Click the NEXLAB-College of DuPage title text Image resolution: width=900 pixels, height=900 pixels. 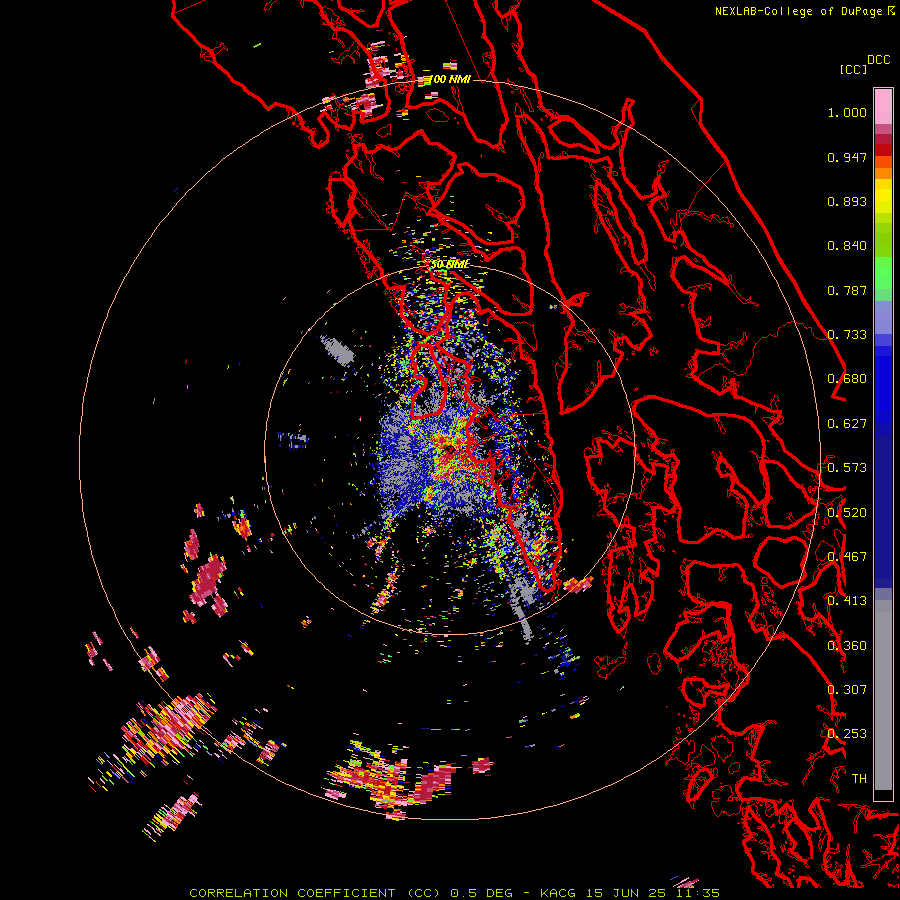[x=798, y=11]
